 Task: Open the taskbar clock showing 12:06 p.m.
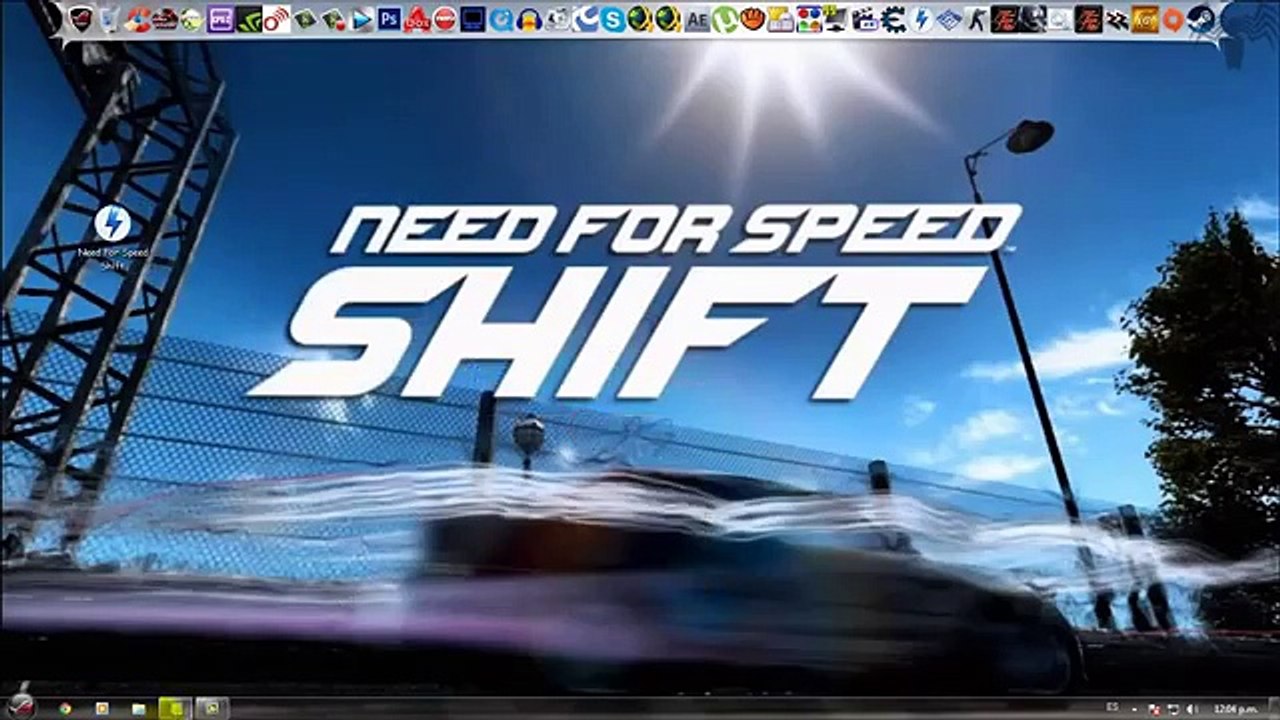[x=1236, y=708]
